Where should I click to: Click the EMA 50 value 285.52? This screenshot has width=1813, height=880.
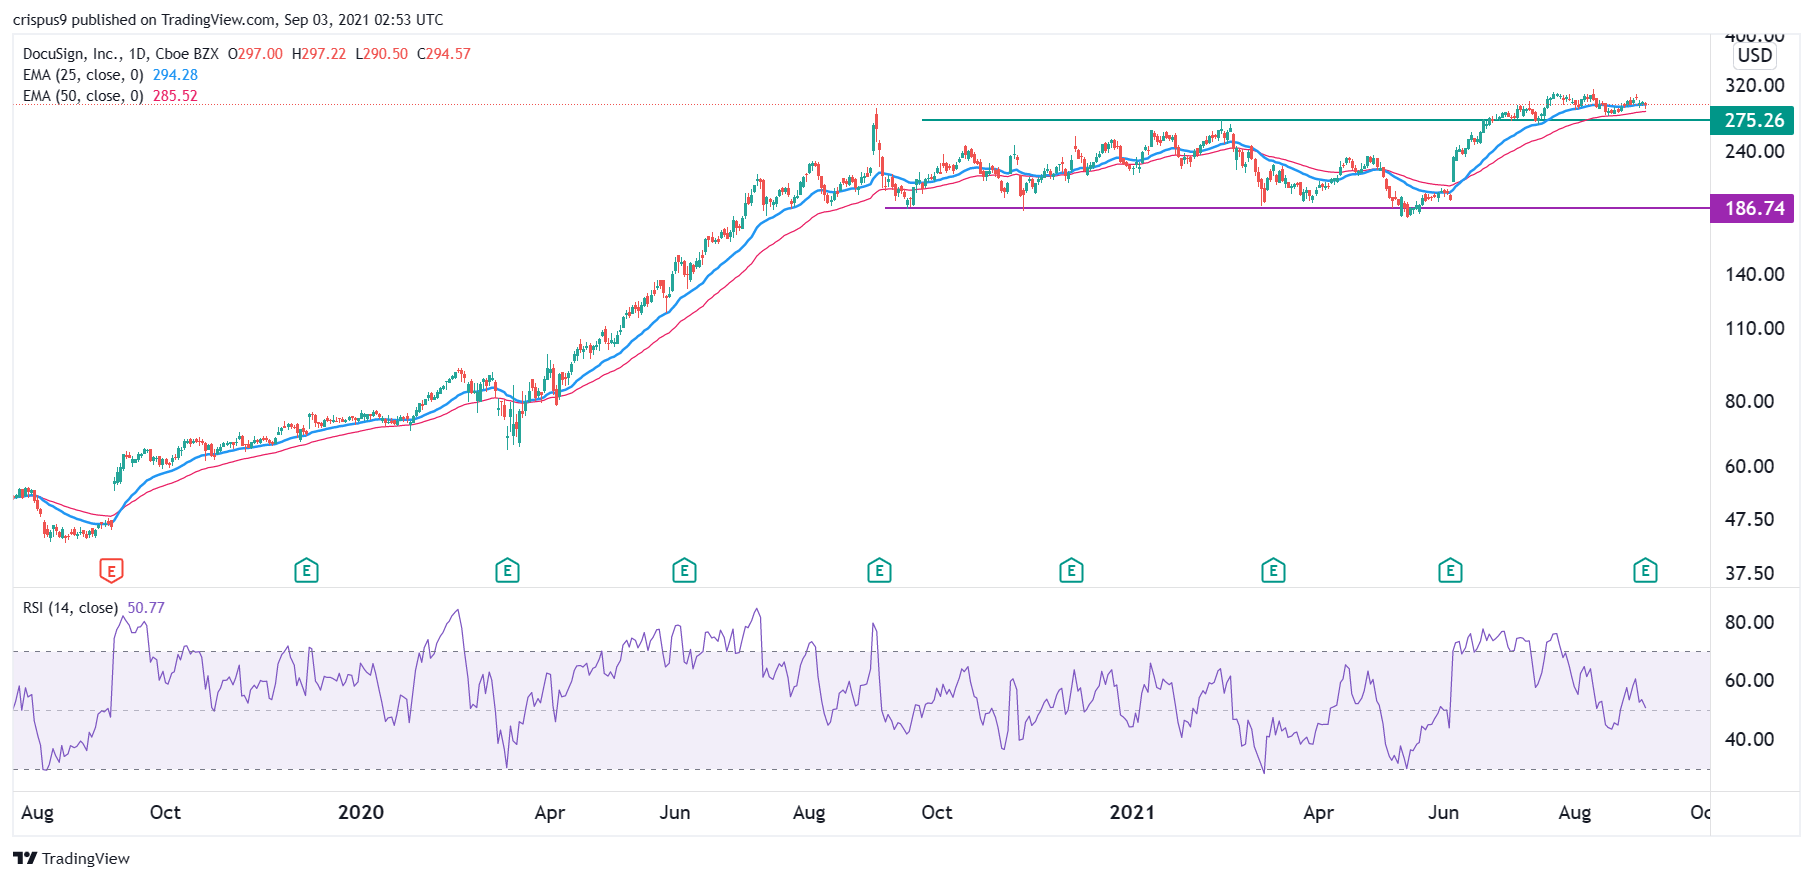tap(175, 96)
